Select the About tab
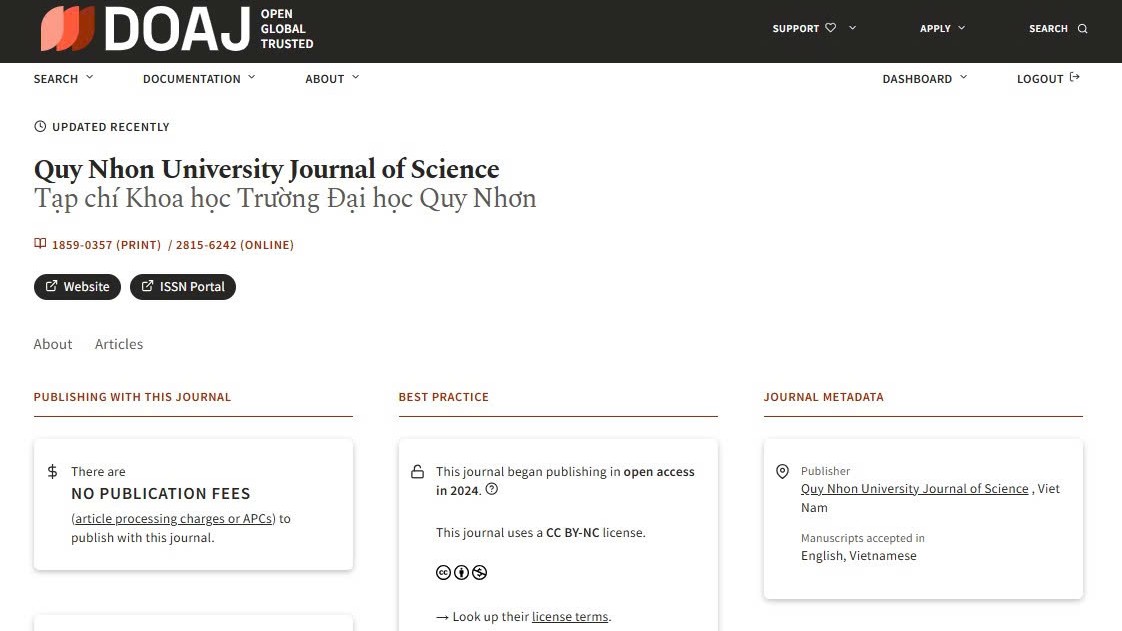Viewport: 1122px width, 631px height. pyautogui.click(x=53, y=344)
